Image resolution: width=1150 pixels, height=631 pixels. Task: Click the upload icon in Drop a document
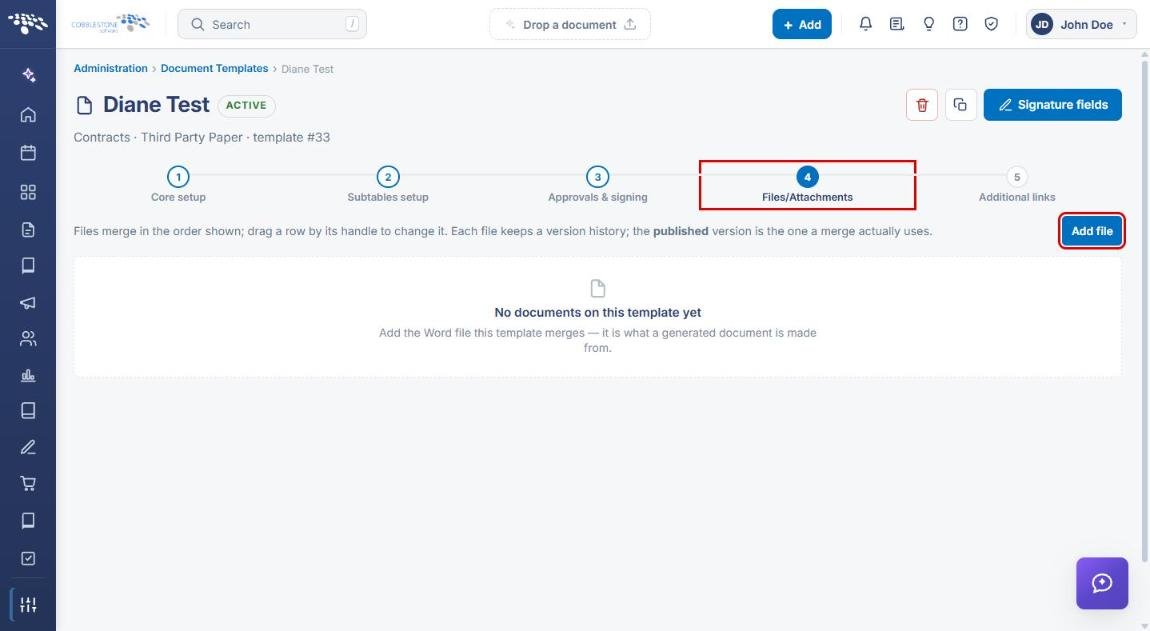[630, 24]
